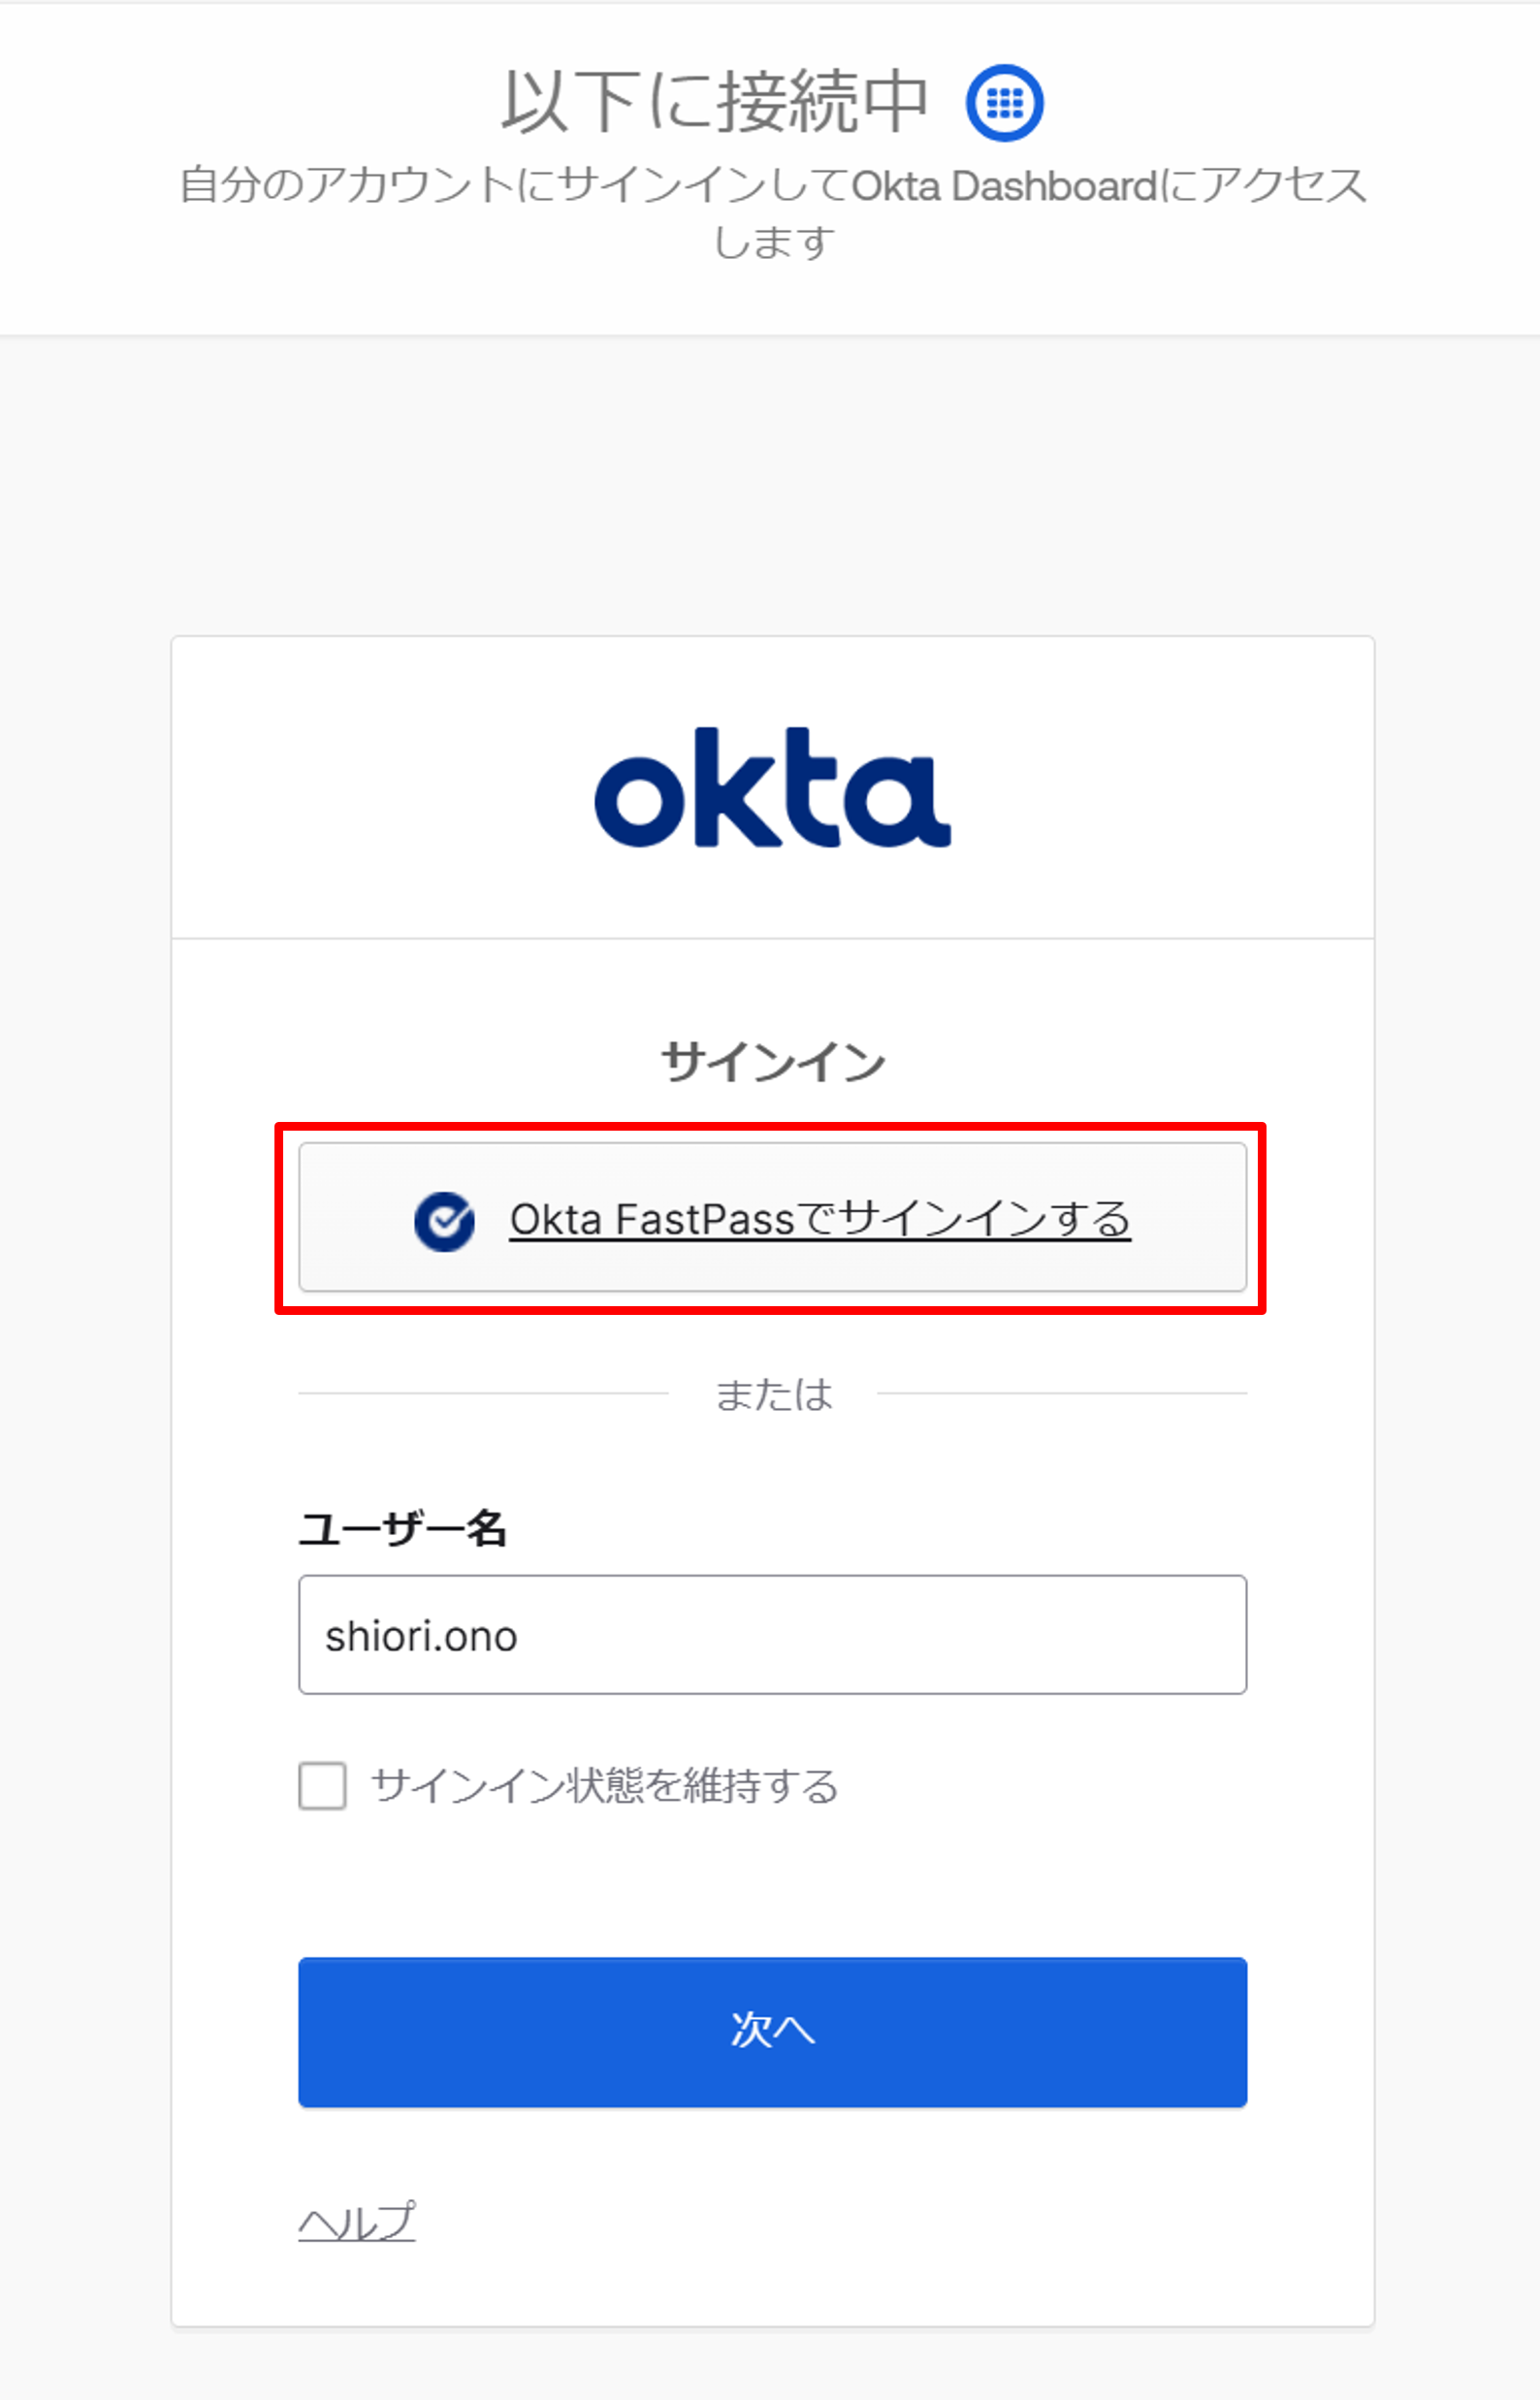Click the FastPass checkmark badge icon

[444, 1221]
